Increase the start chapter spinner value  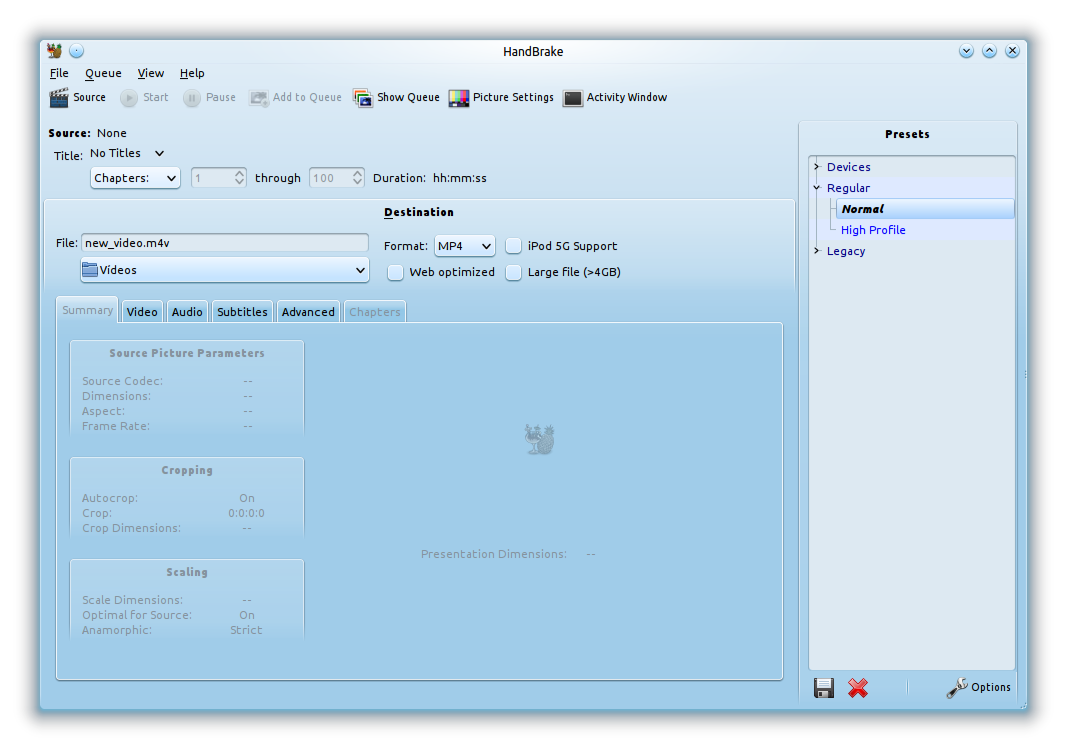pos(240,173)
